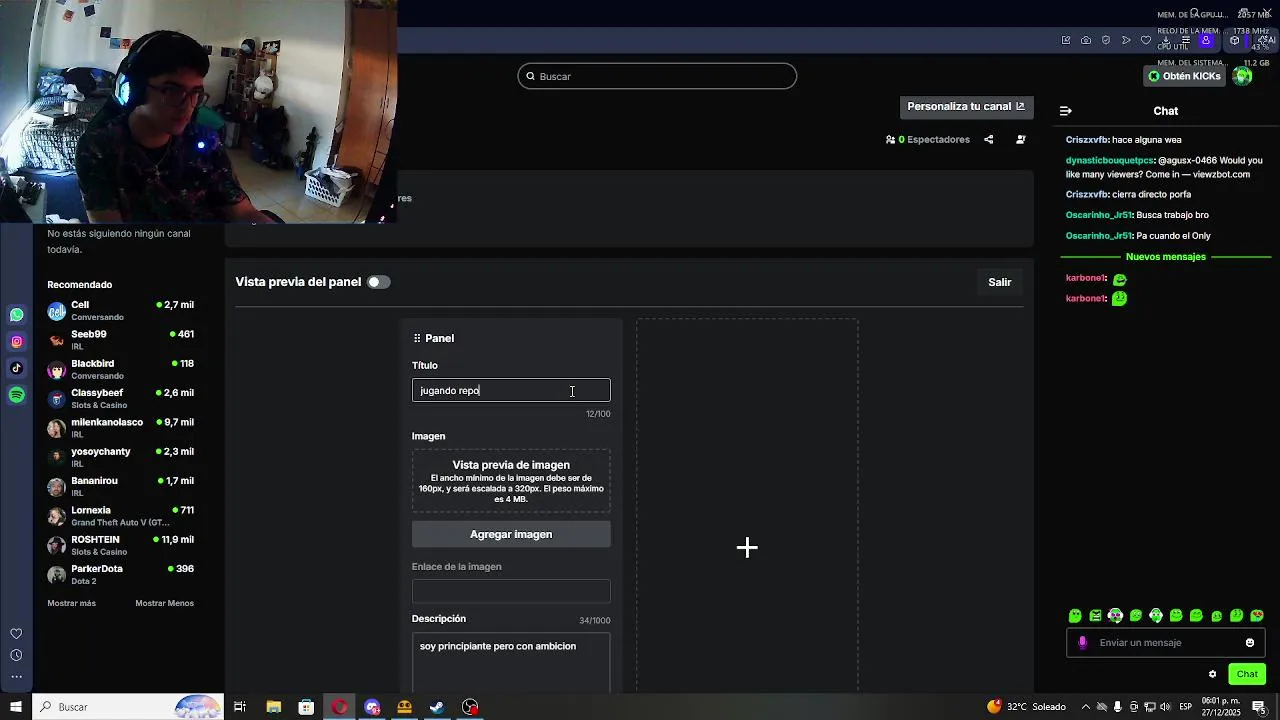Image resolution: width=1280 pixels, height=720 pixels.
Task: Open the Lornexia recommended channel
Action: [x=120, y=516]
